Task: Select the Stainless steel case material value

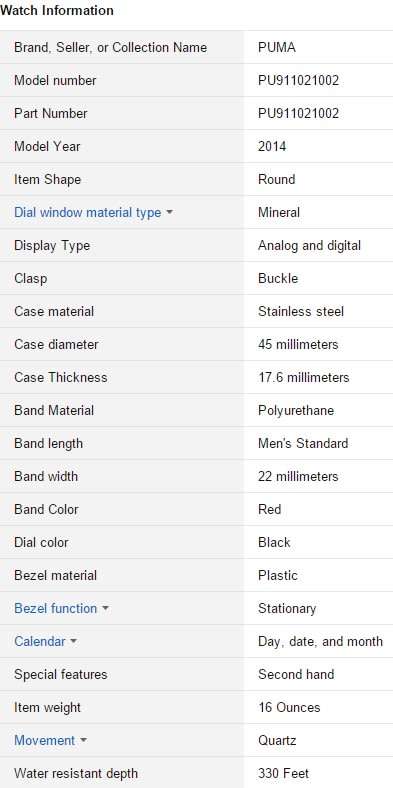Action: (301, 312)
